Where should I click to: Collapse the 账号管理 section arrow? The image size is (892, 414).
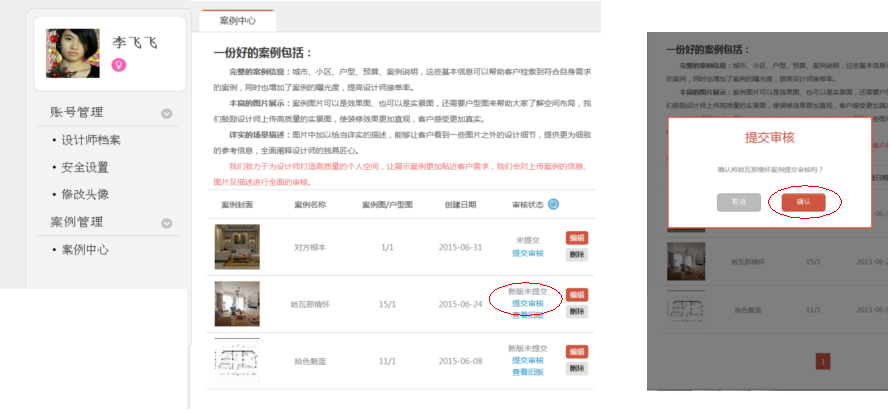click(167, 113)
